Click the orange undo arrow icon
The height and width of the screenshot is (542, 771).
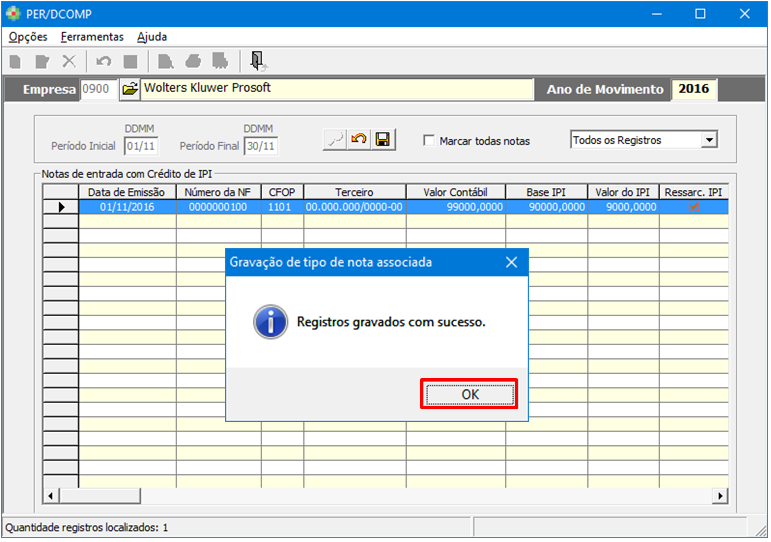tap(359, 140)
